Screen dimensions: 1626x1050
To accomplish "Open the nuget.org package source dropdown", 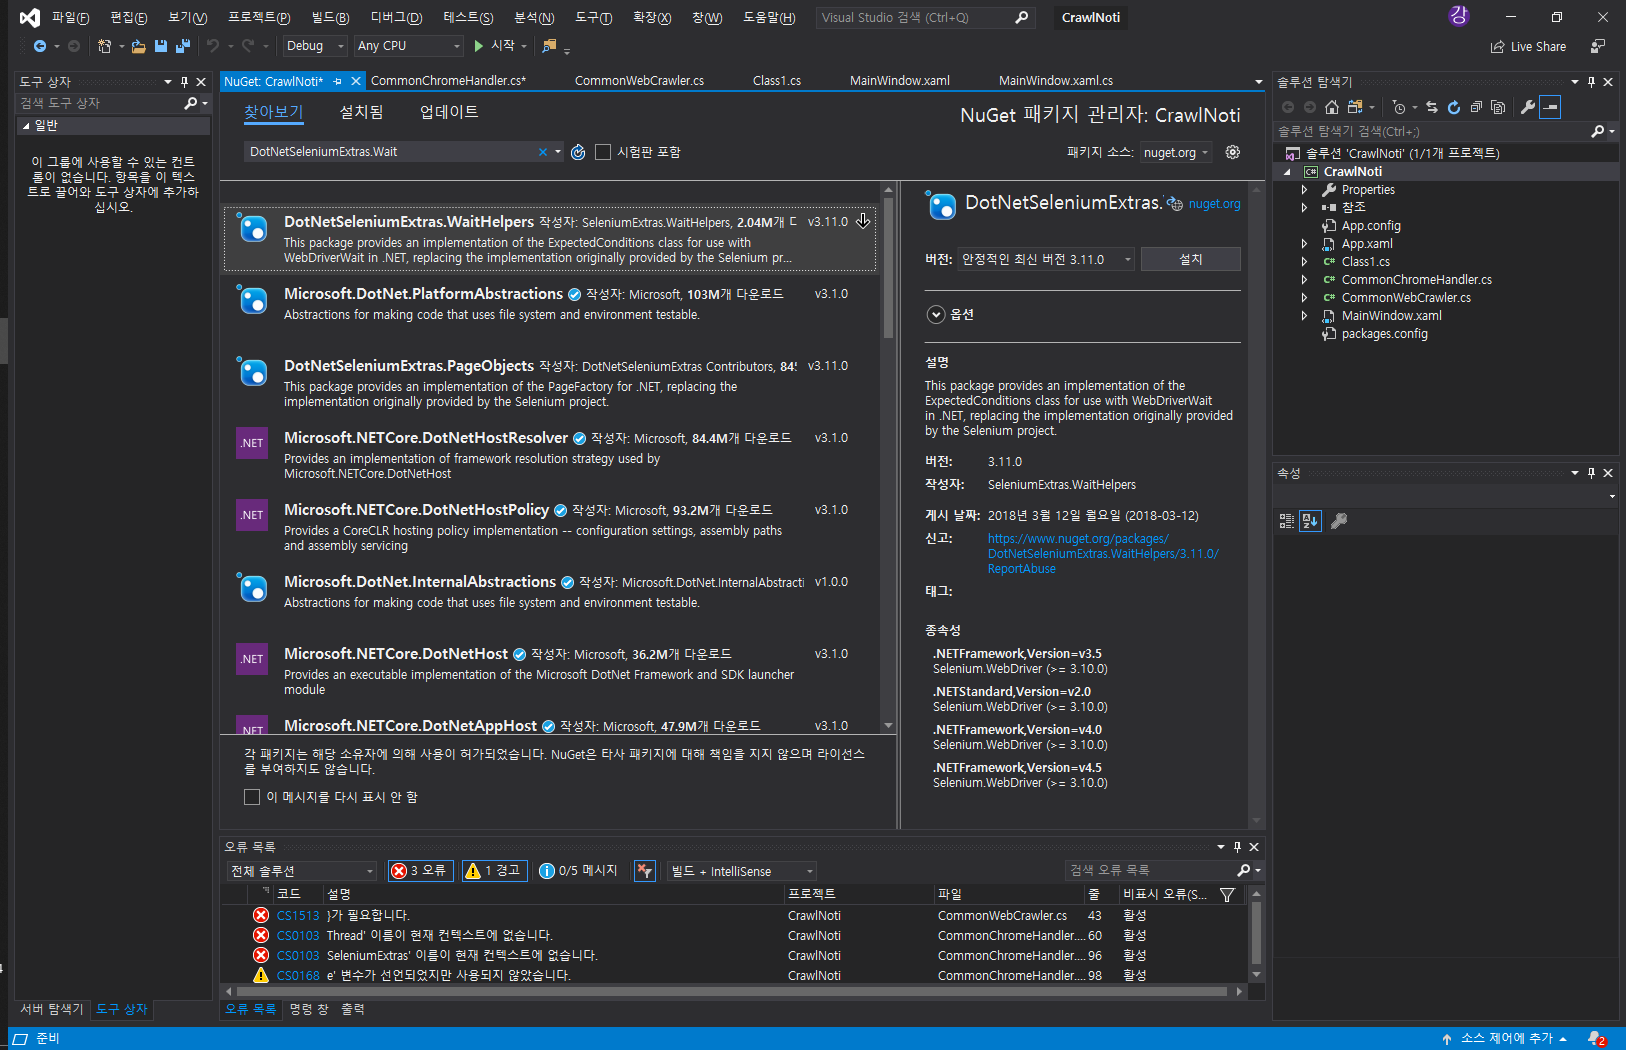I will [x=1176, y=152].
